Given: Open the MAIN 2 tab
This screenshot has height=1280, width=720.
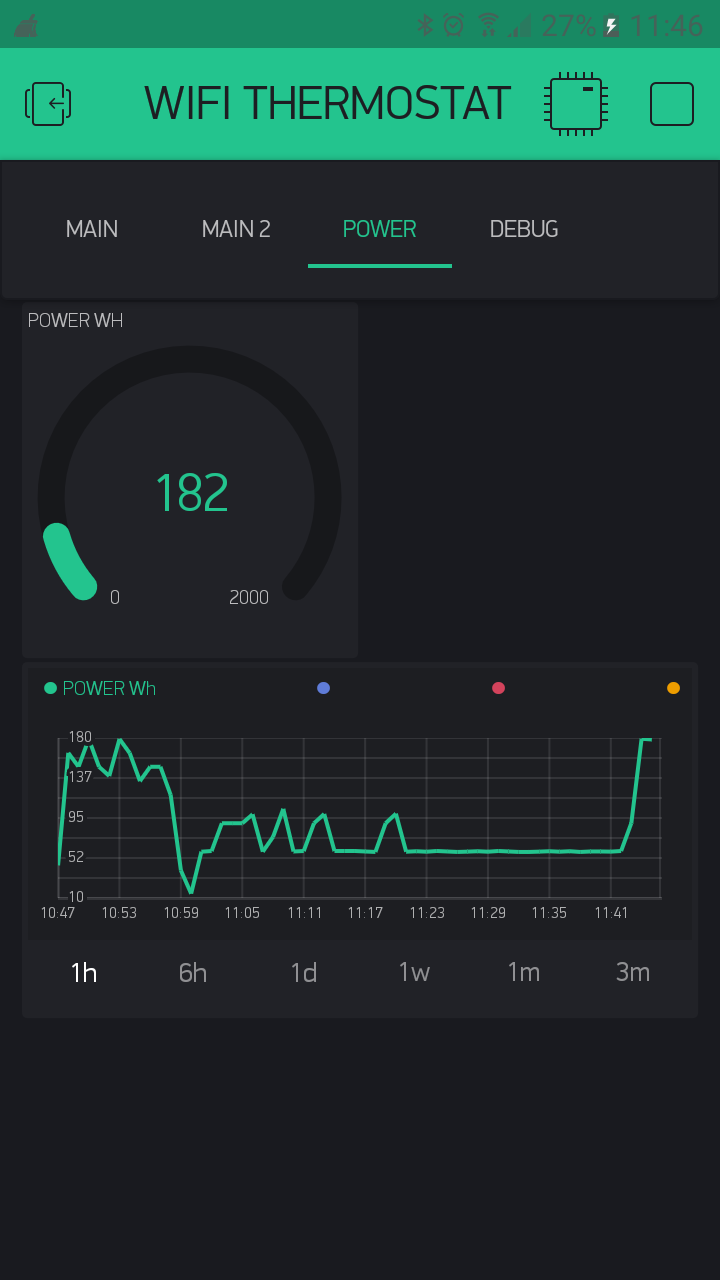Looking at the screenshot, I should pyautogui.click(x=236, y=229).
